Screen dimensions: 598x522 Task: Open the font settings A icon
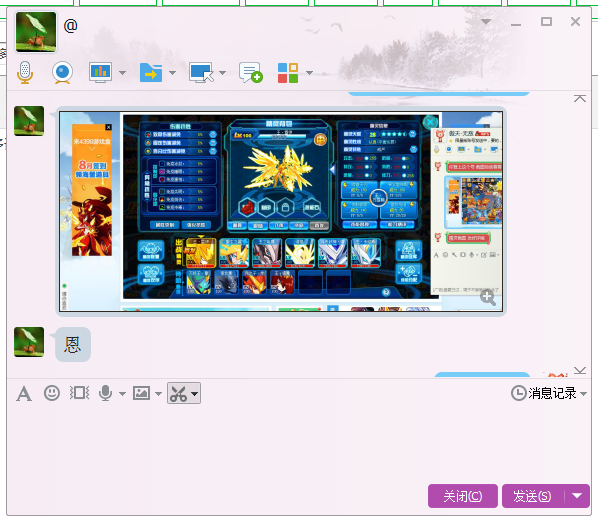24,394
